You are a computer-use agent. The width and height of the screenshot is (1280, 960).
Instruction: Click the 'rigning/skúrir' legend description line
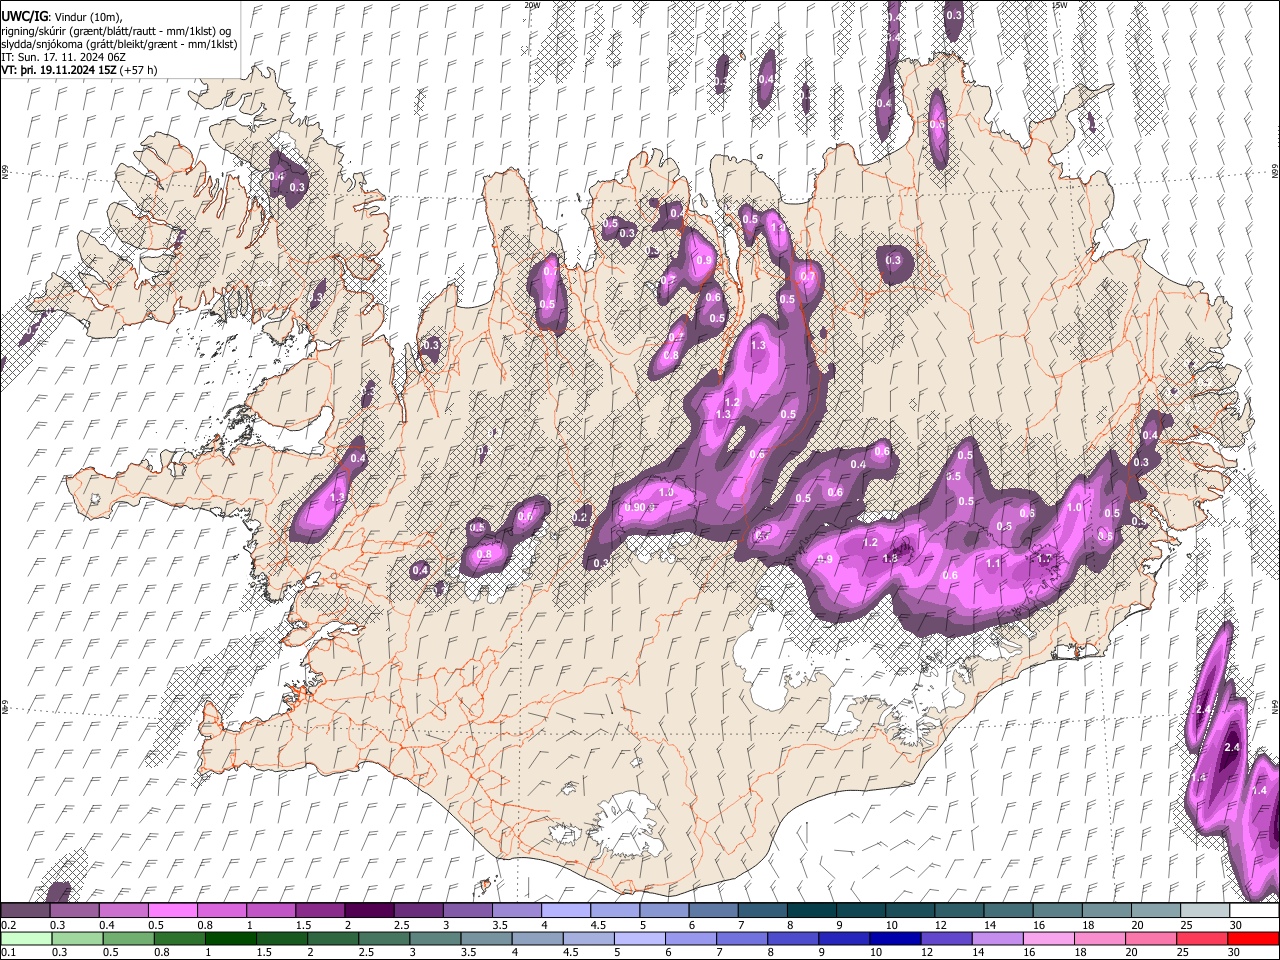pos(117,30)
